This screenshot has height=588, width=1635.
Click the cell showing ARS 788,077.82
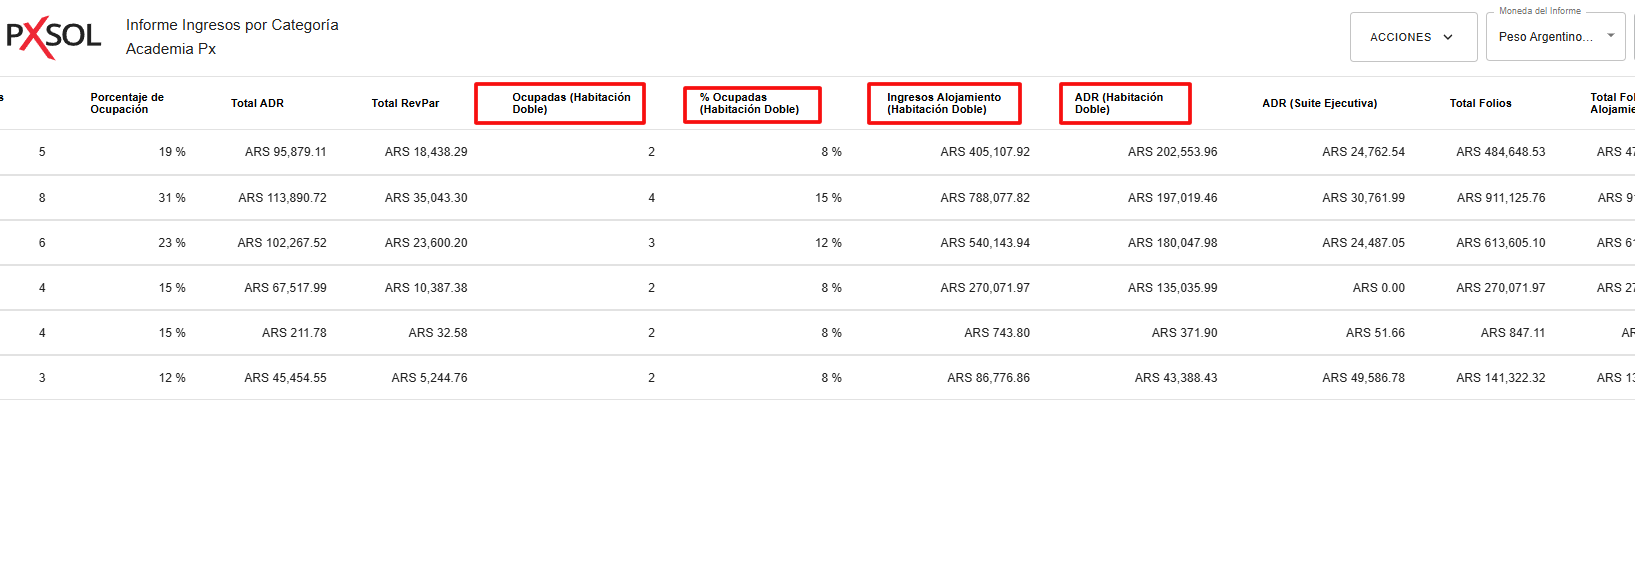988,197
